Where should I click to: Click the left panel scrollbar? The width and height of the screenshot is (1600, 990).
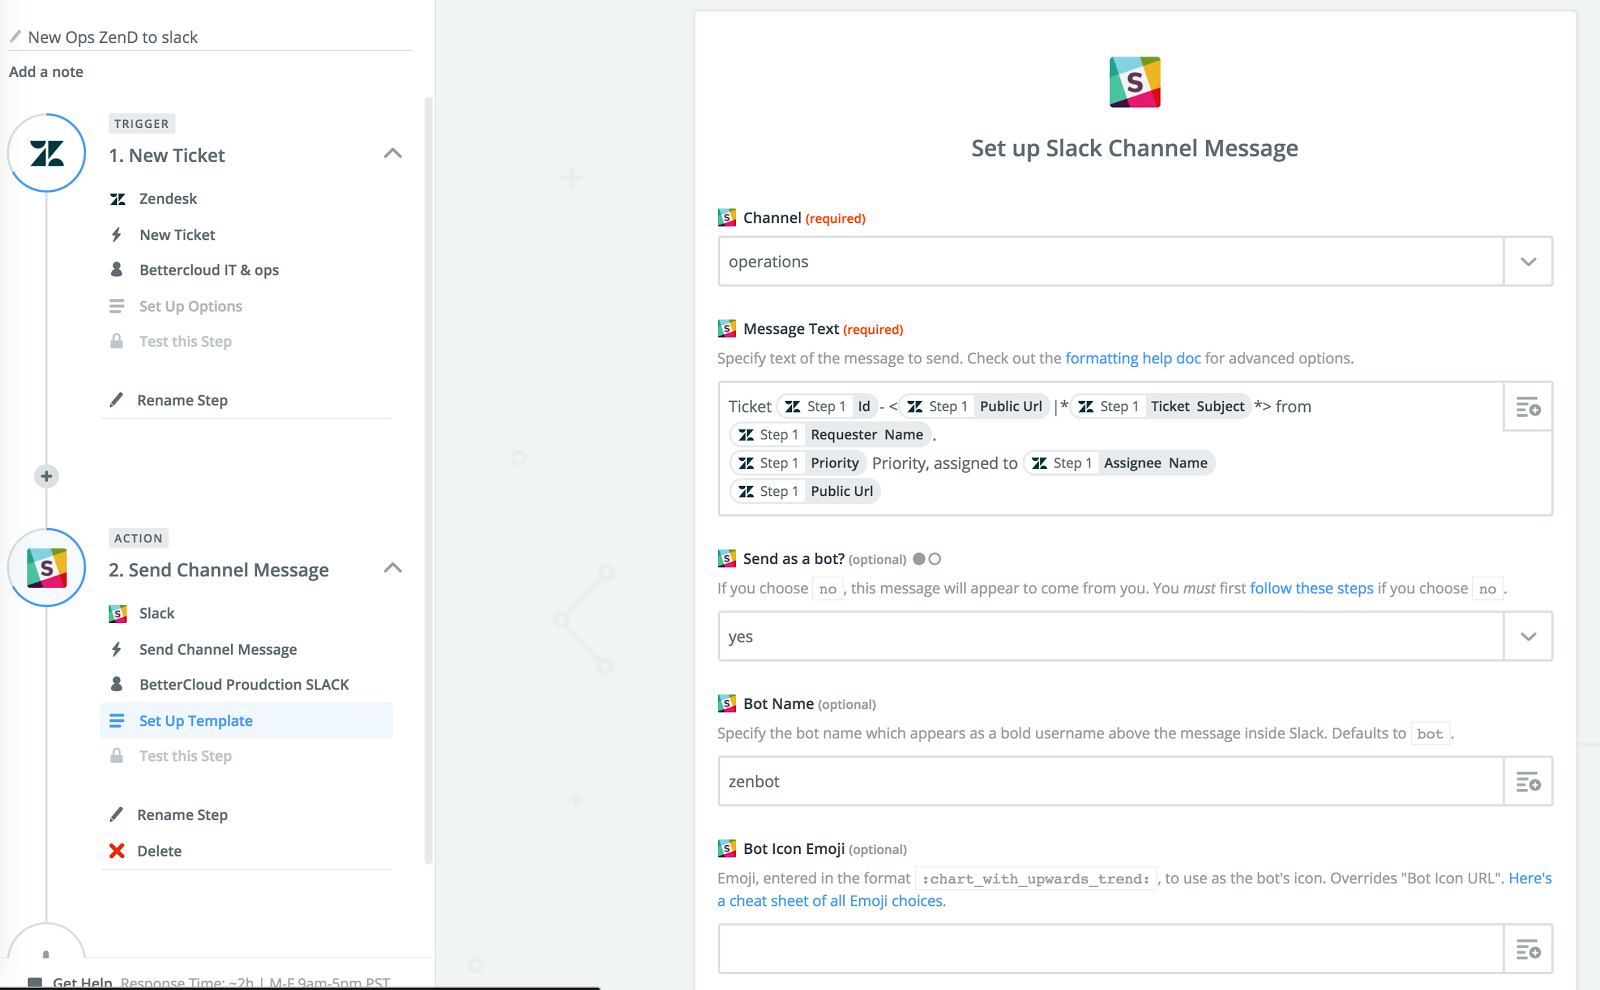[x=429, y=480]
